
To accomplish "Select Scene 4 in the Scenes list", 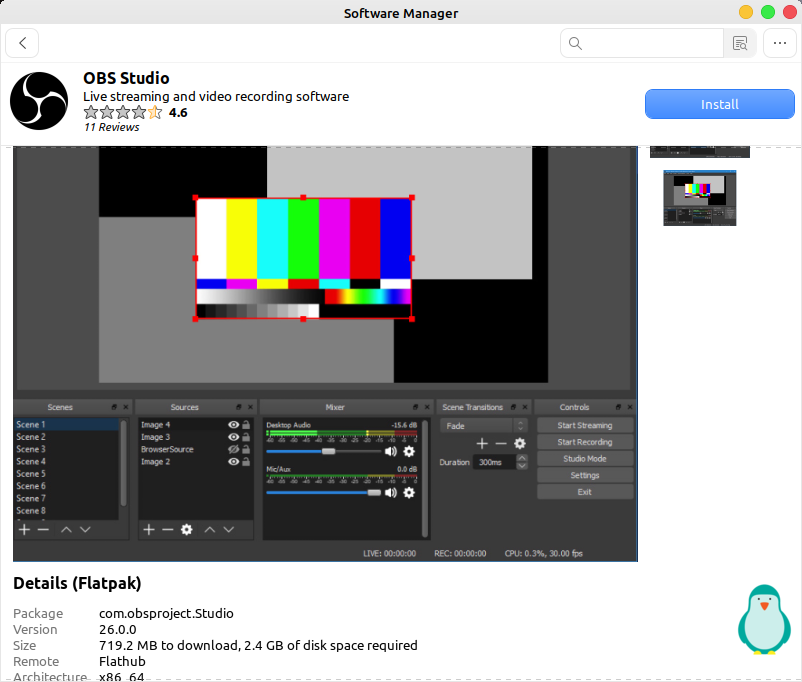I will point(66,461).
